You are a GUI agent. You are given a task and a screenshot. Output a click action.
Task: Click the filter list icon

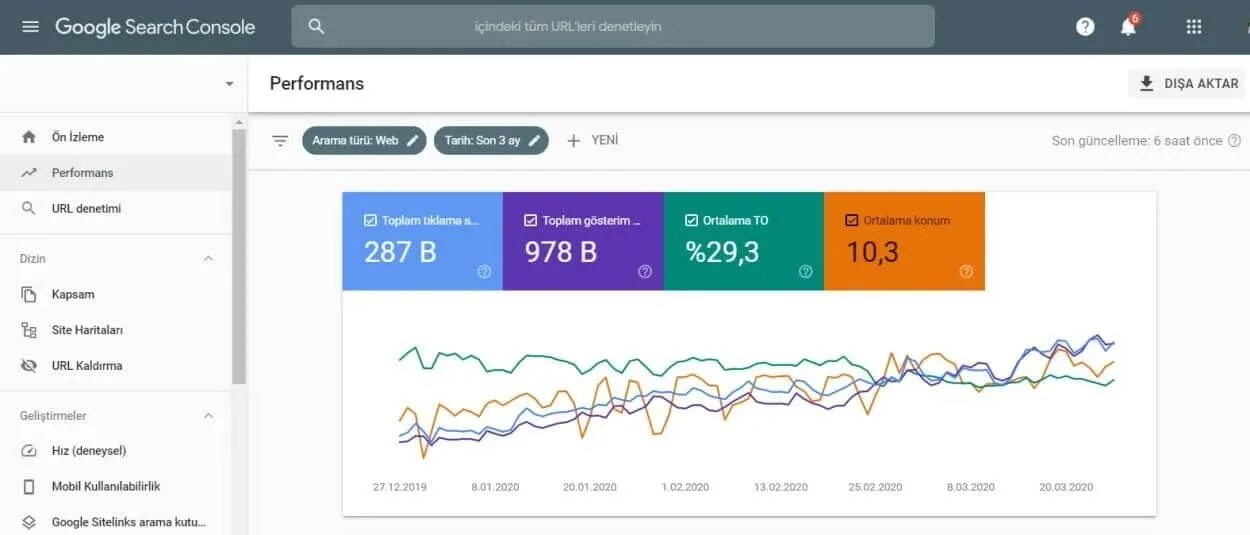pyautogui.click(x=281, y=141)
